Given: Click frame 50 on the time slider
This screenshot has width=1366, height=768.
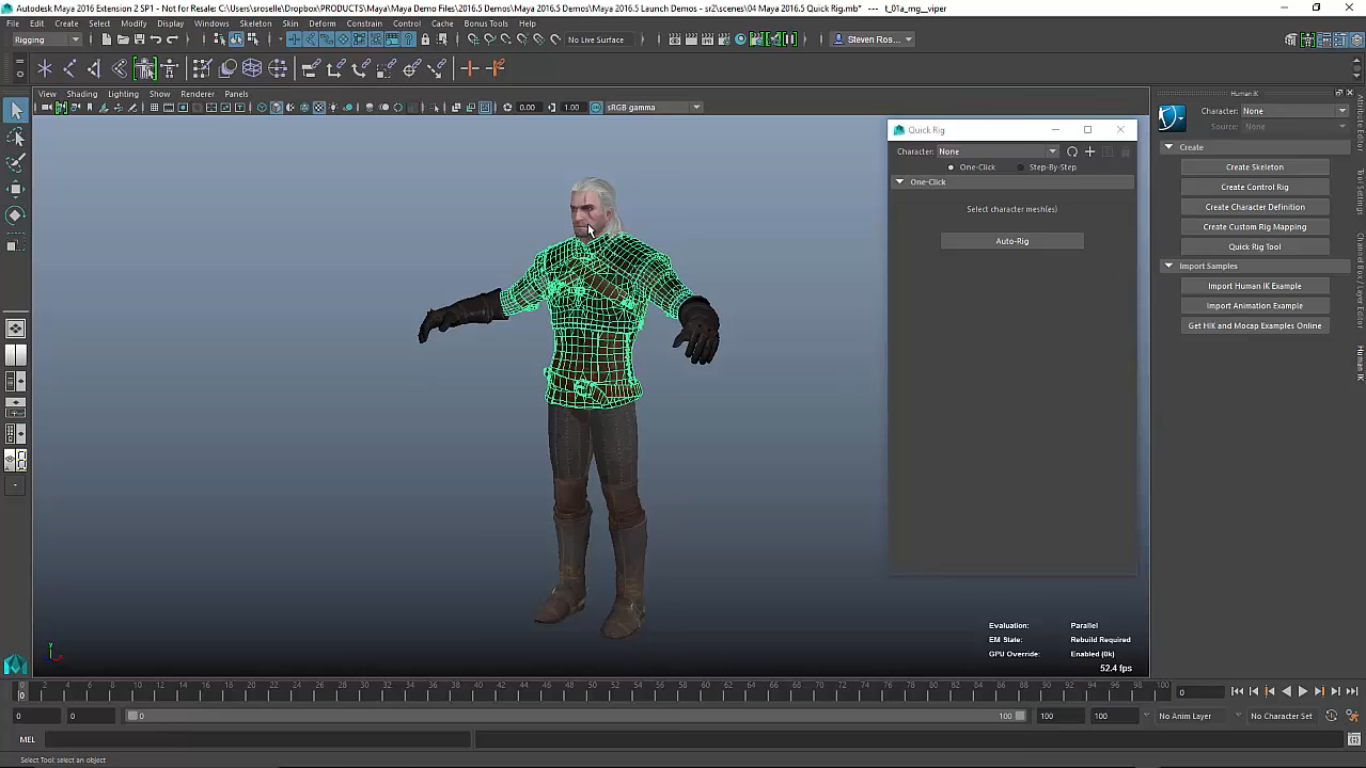Looking at the screenshot, I should point(594,692).
